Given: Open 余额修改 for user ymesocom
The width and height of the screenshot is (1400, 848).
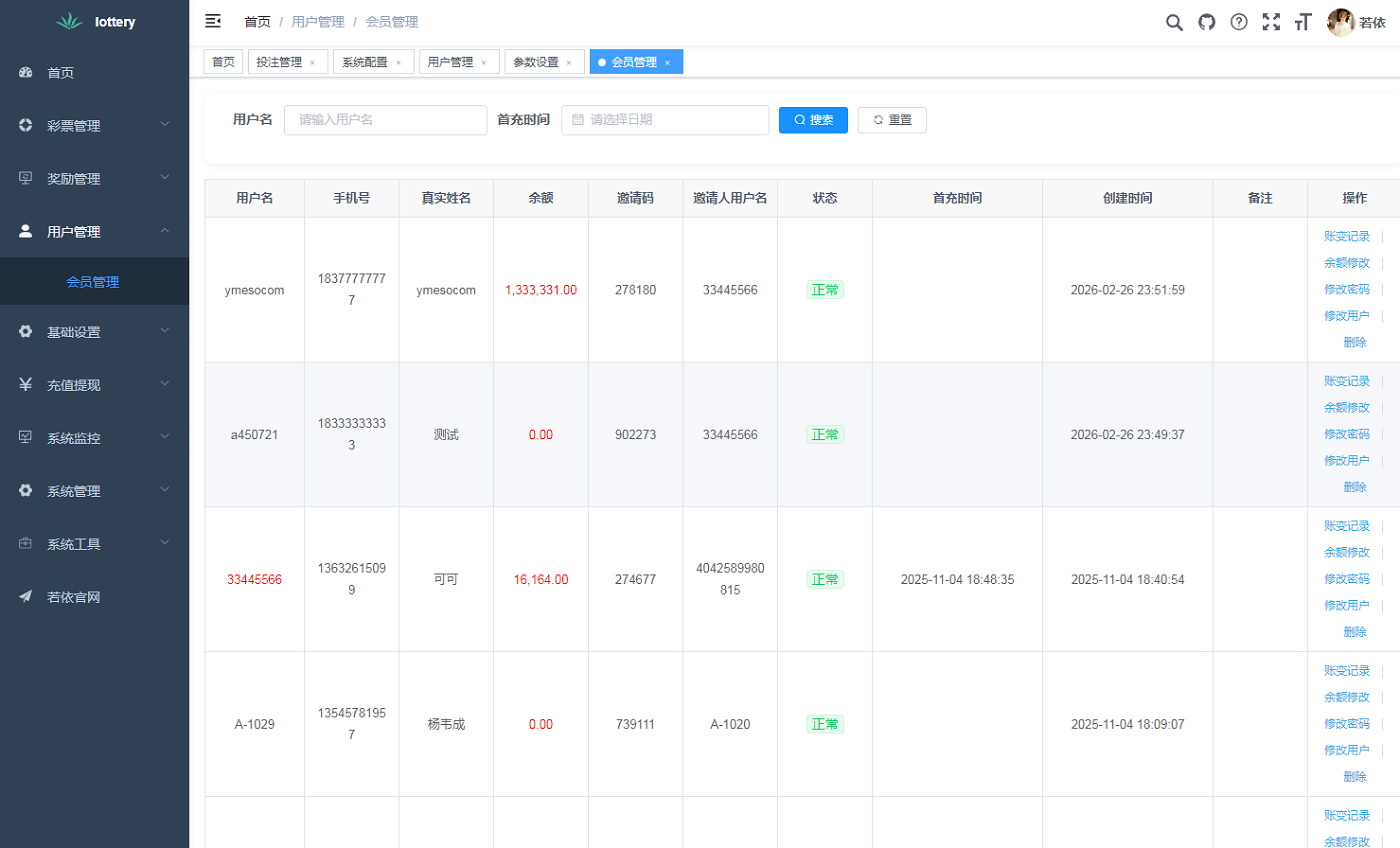Looking at the screenshot, I should pos(1346,263).
